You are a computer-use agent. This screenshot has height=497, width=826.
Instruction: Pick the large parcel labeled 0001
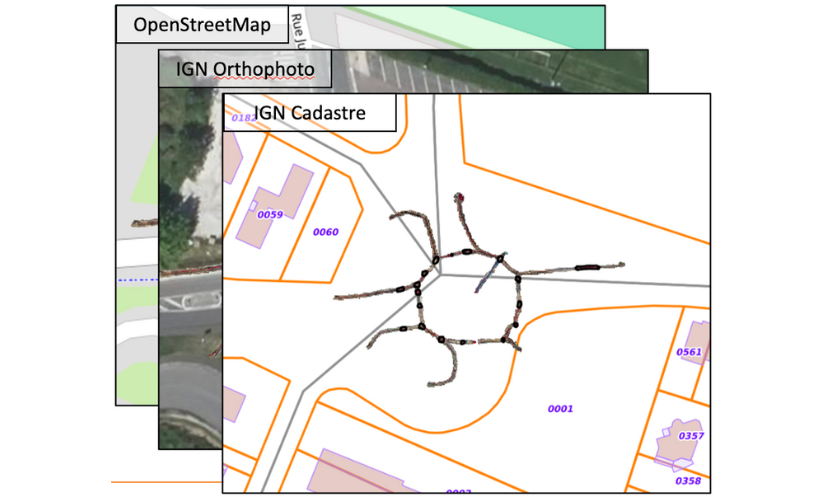click(560, 408)
